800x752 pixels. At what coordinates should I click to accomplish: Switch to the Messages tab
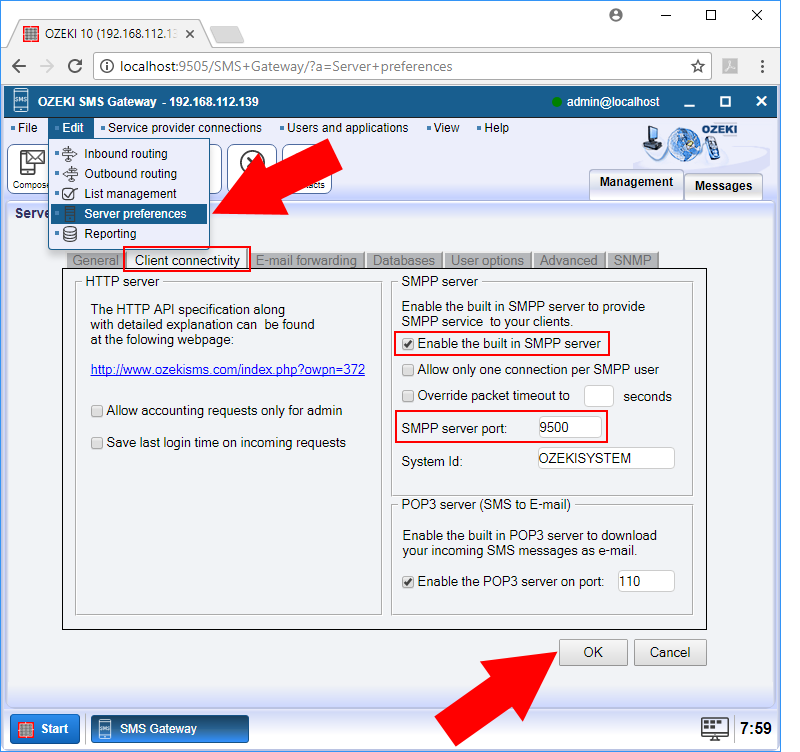[723, 186]
